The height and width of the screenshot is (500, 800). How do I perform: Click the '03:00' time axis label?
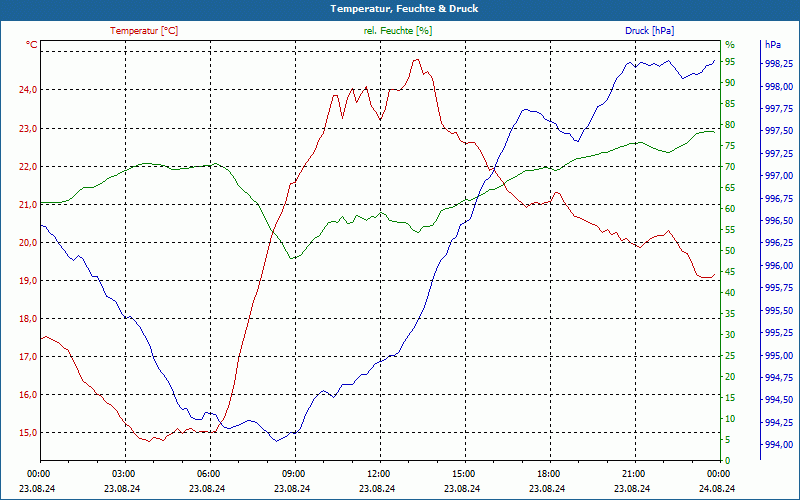click(x=122, y=474)
